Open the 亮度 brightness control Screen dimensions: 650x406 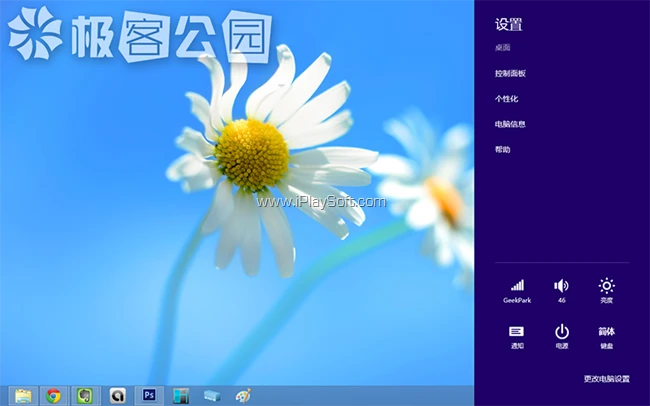coord(606,291)
